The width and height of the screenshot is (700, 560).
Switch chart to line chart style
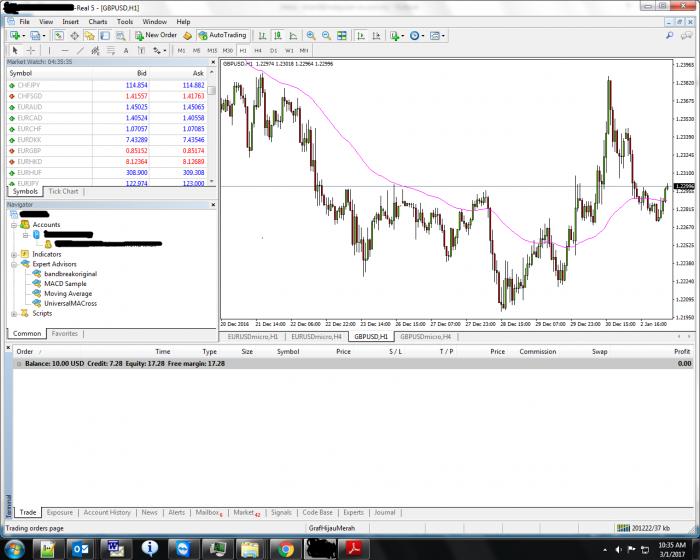point(293,36)
